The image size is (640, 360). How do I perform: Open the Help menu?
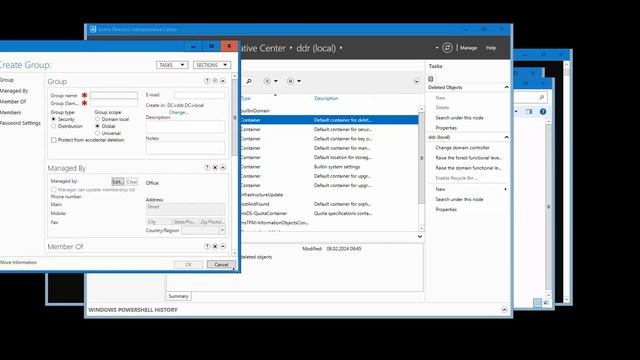[x=491, y=48]
